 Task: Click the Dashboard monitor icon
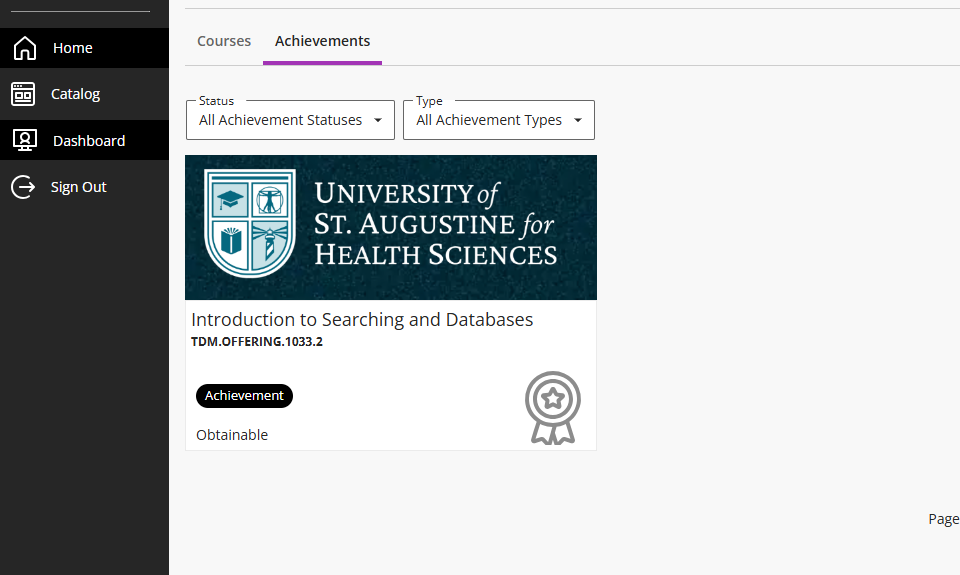point(24,140)
